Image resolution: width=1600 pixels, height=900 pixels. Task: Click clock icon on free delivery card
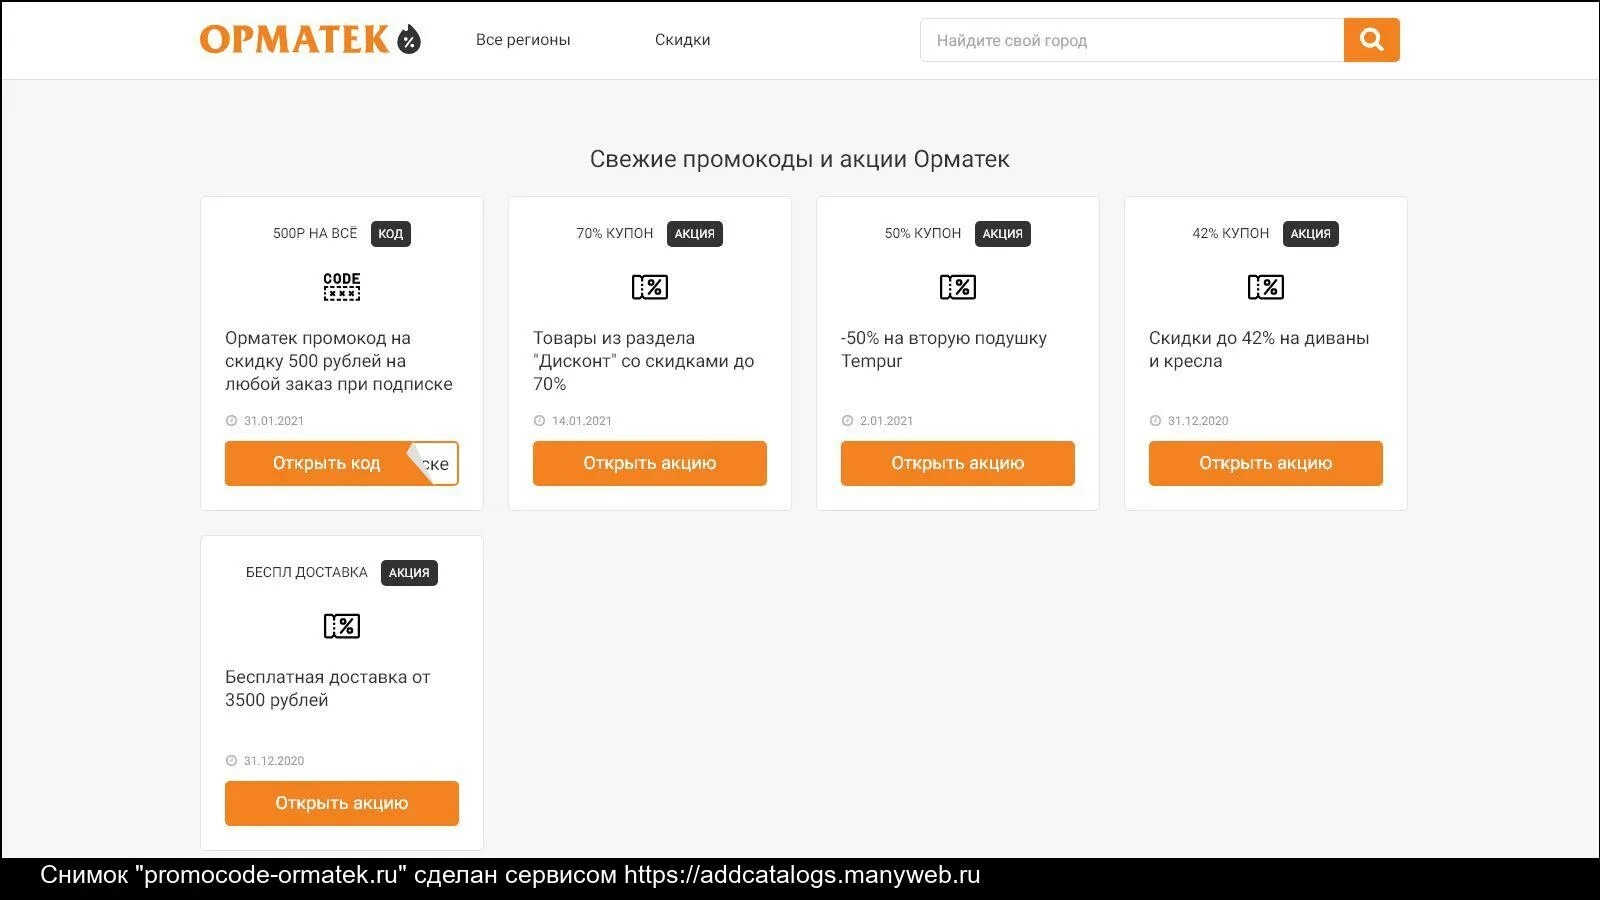tap(231, 761)
